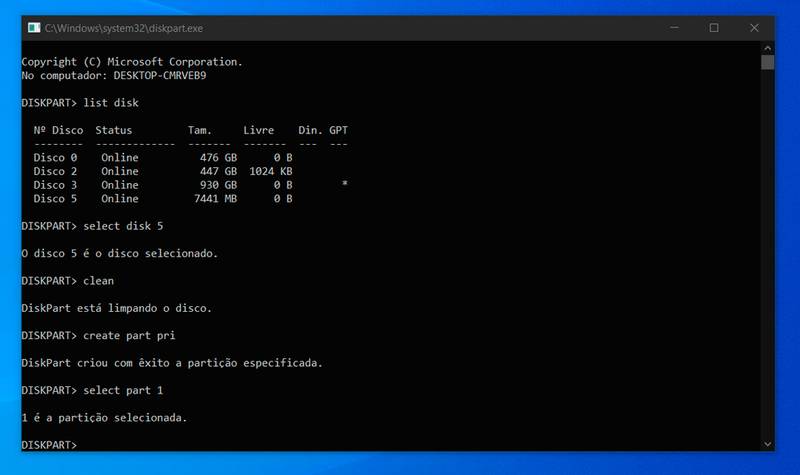Click the 7441 MB size value
Image resolution: width=800 pixels, height=475 pixels.
point(215,199)
